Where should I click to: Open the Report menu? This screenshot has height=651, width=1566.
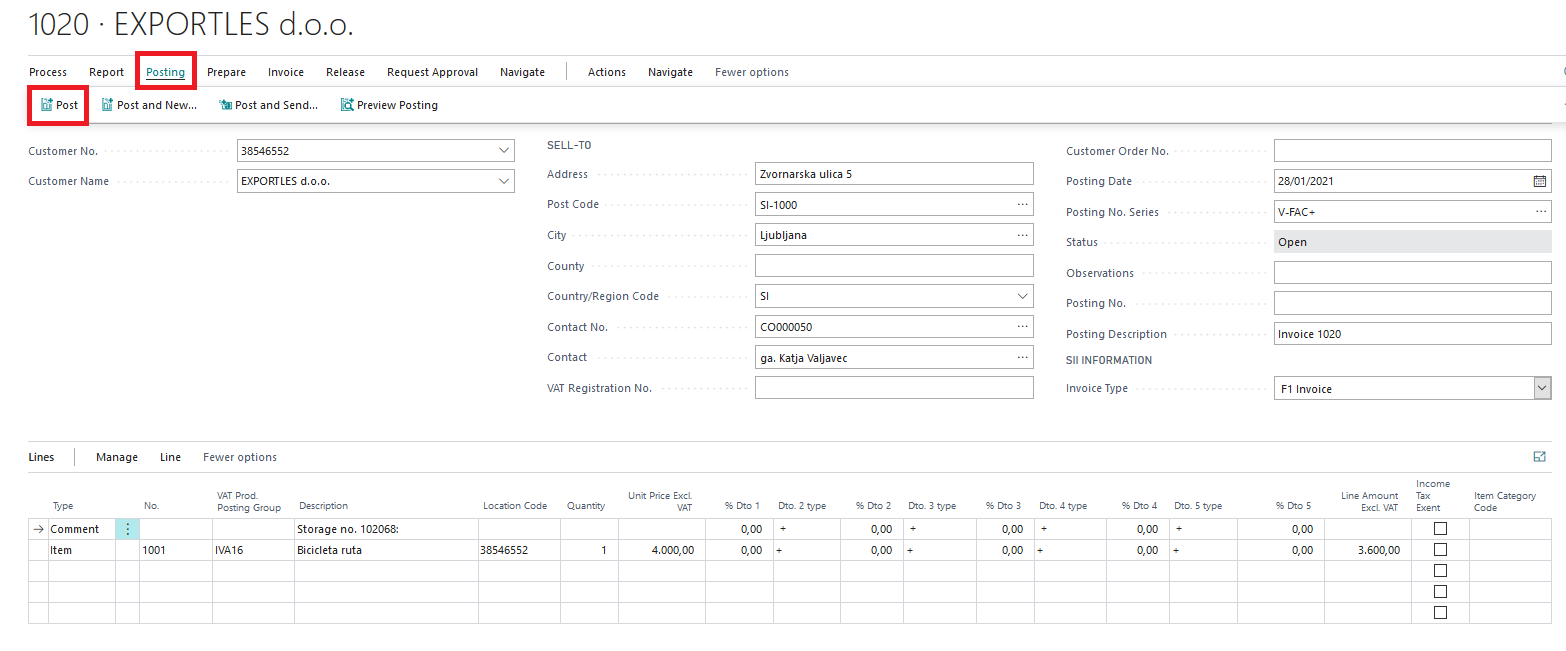pos(106,72)
